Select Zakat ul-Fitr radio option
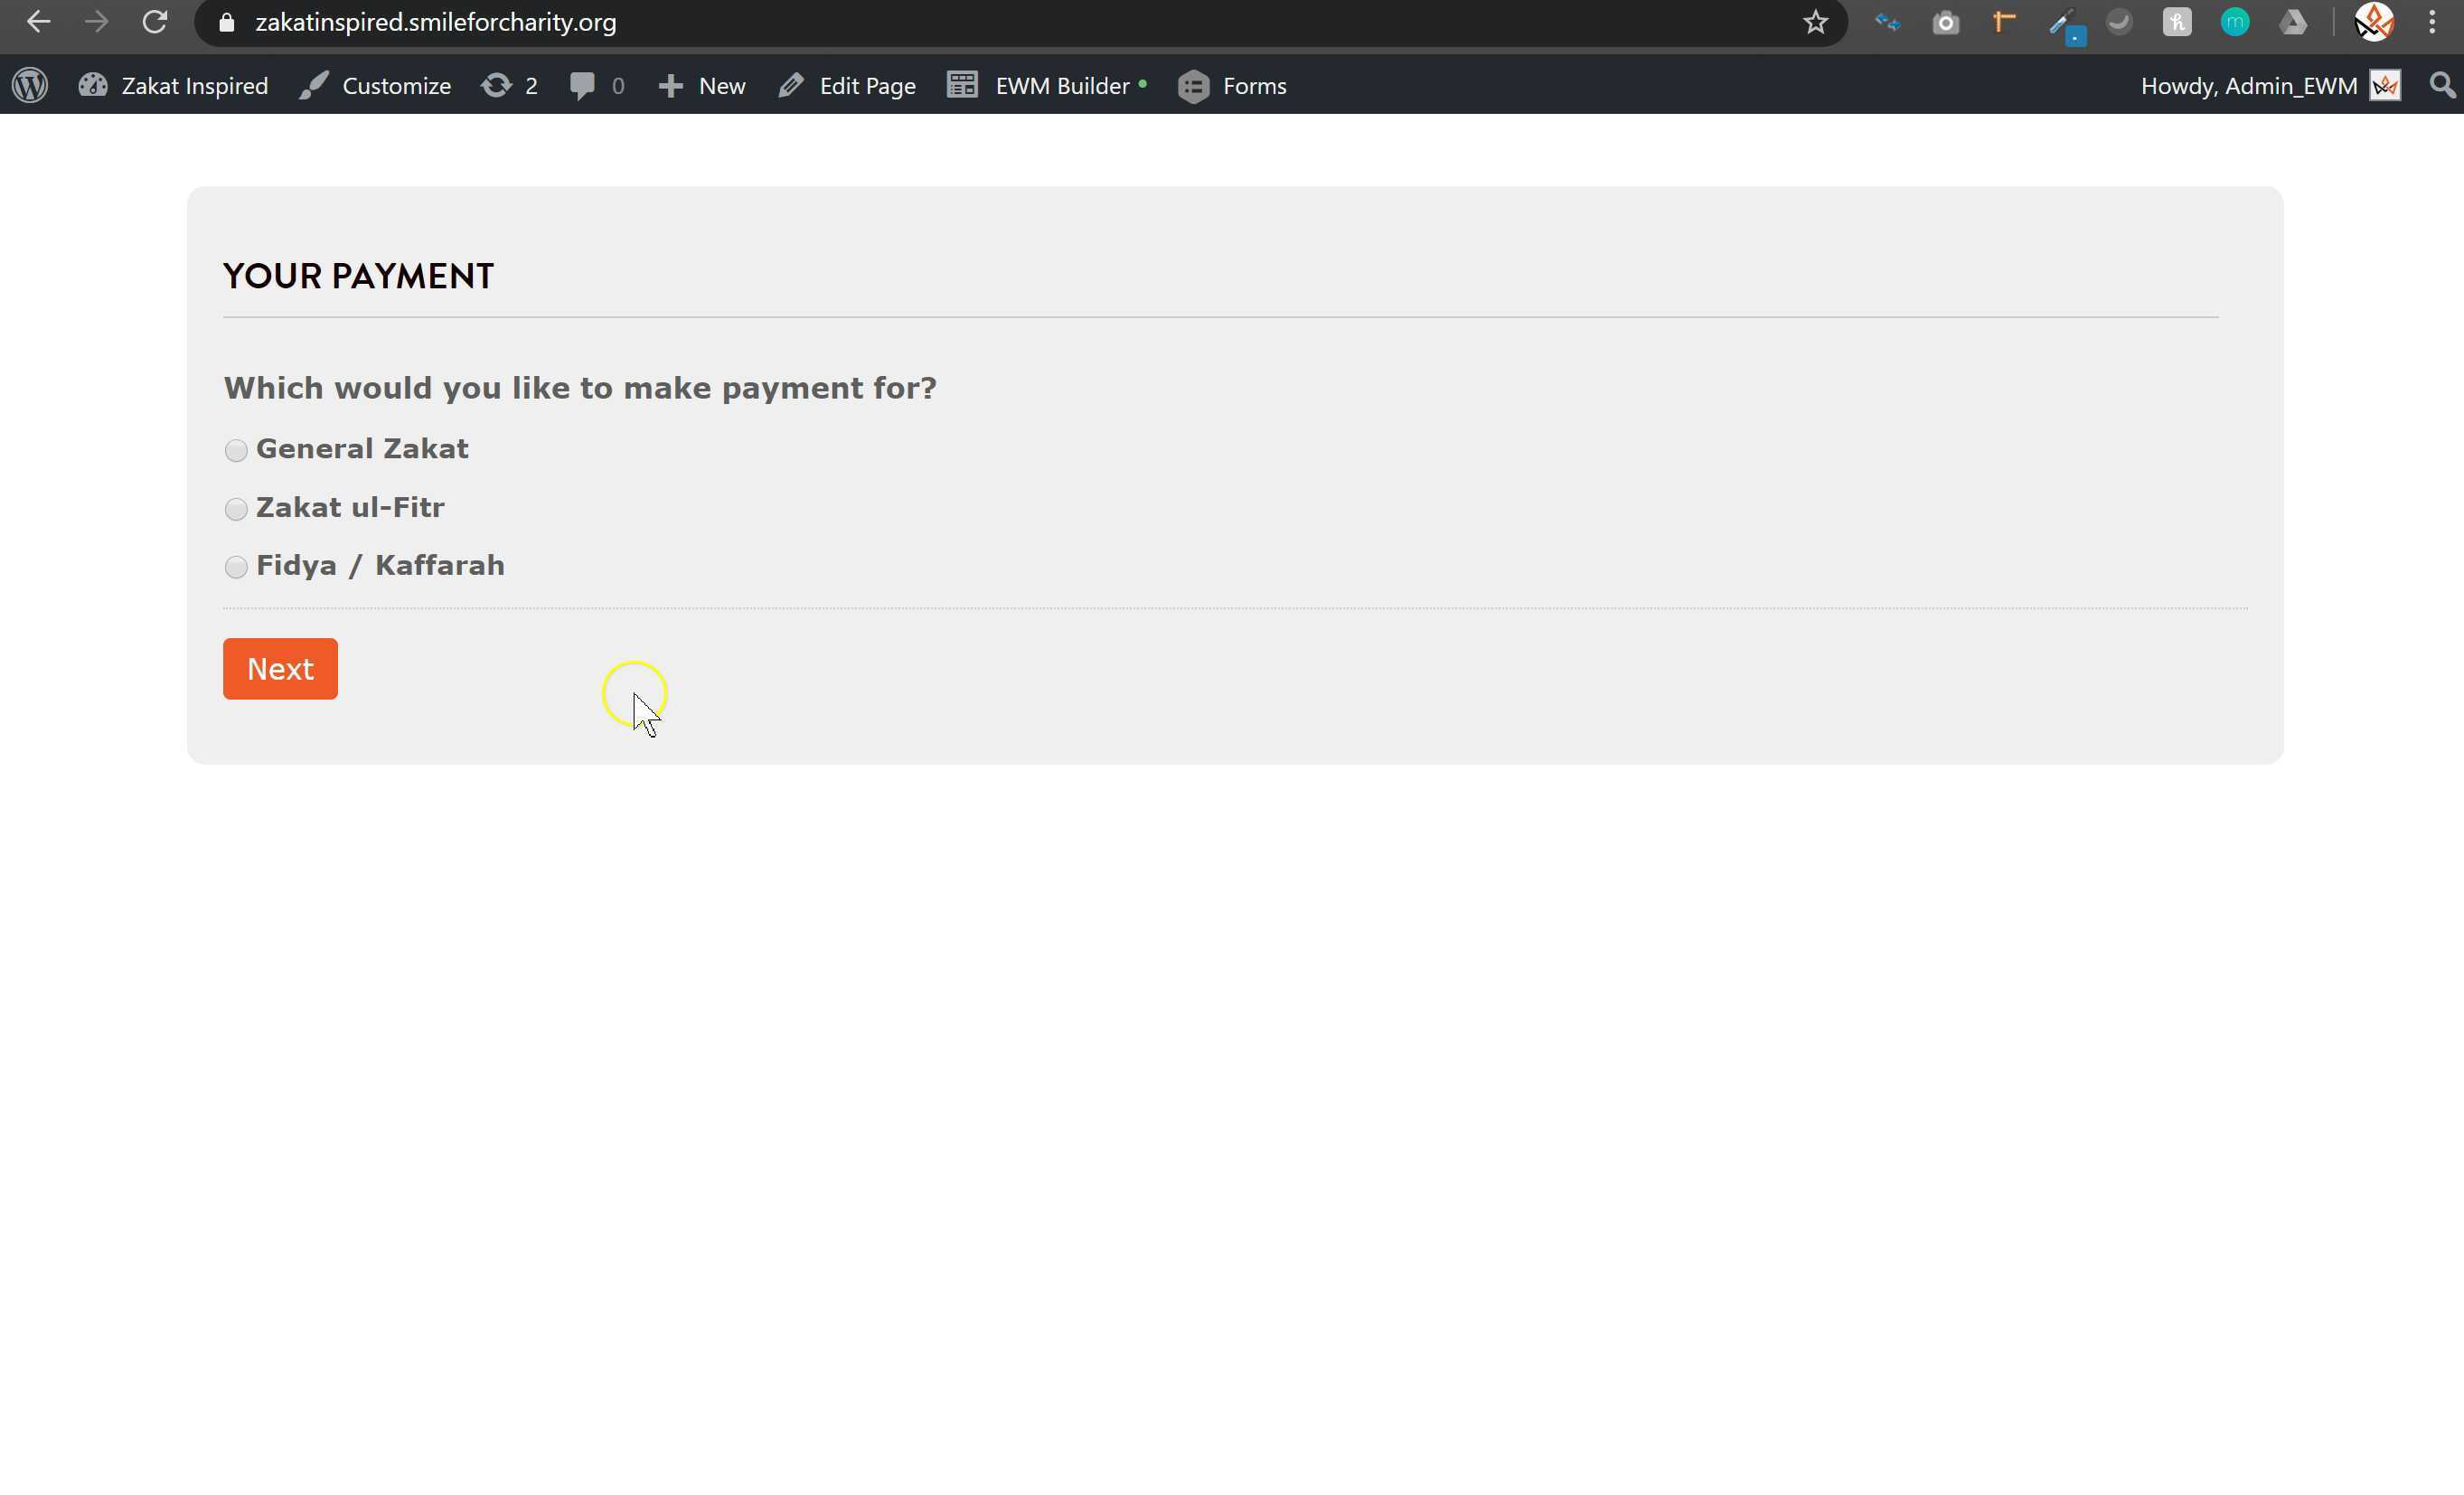The width and height of the screenshot is (2464, 1495). 236,509
